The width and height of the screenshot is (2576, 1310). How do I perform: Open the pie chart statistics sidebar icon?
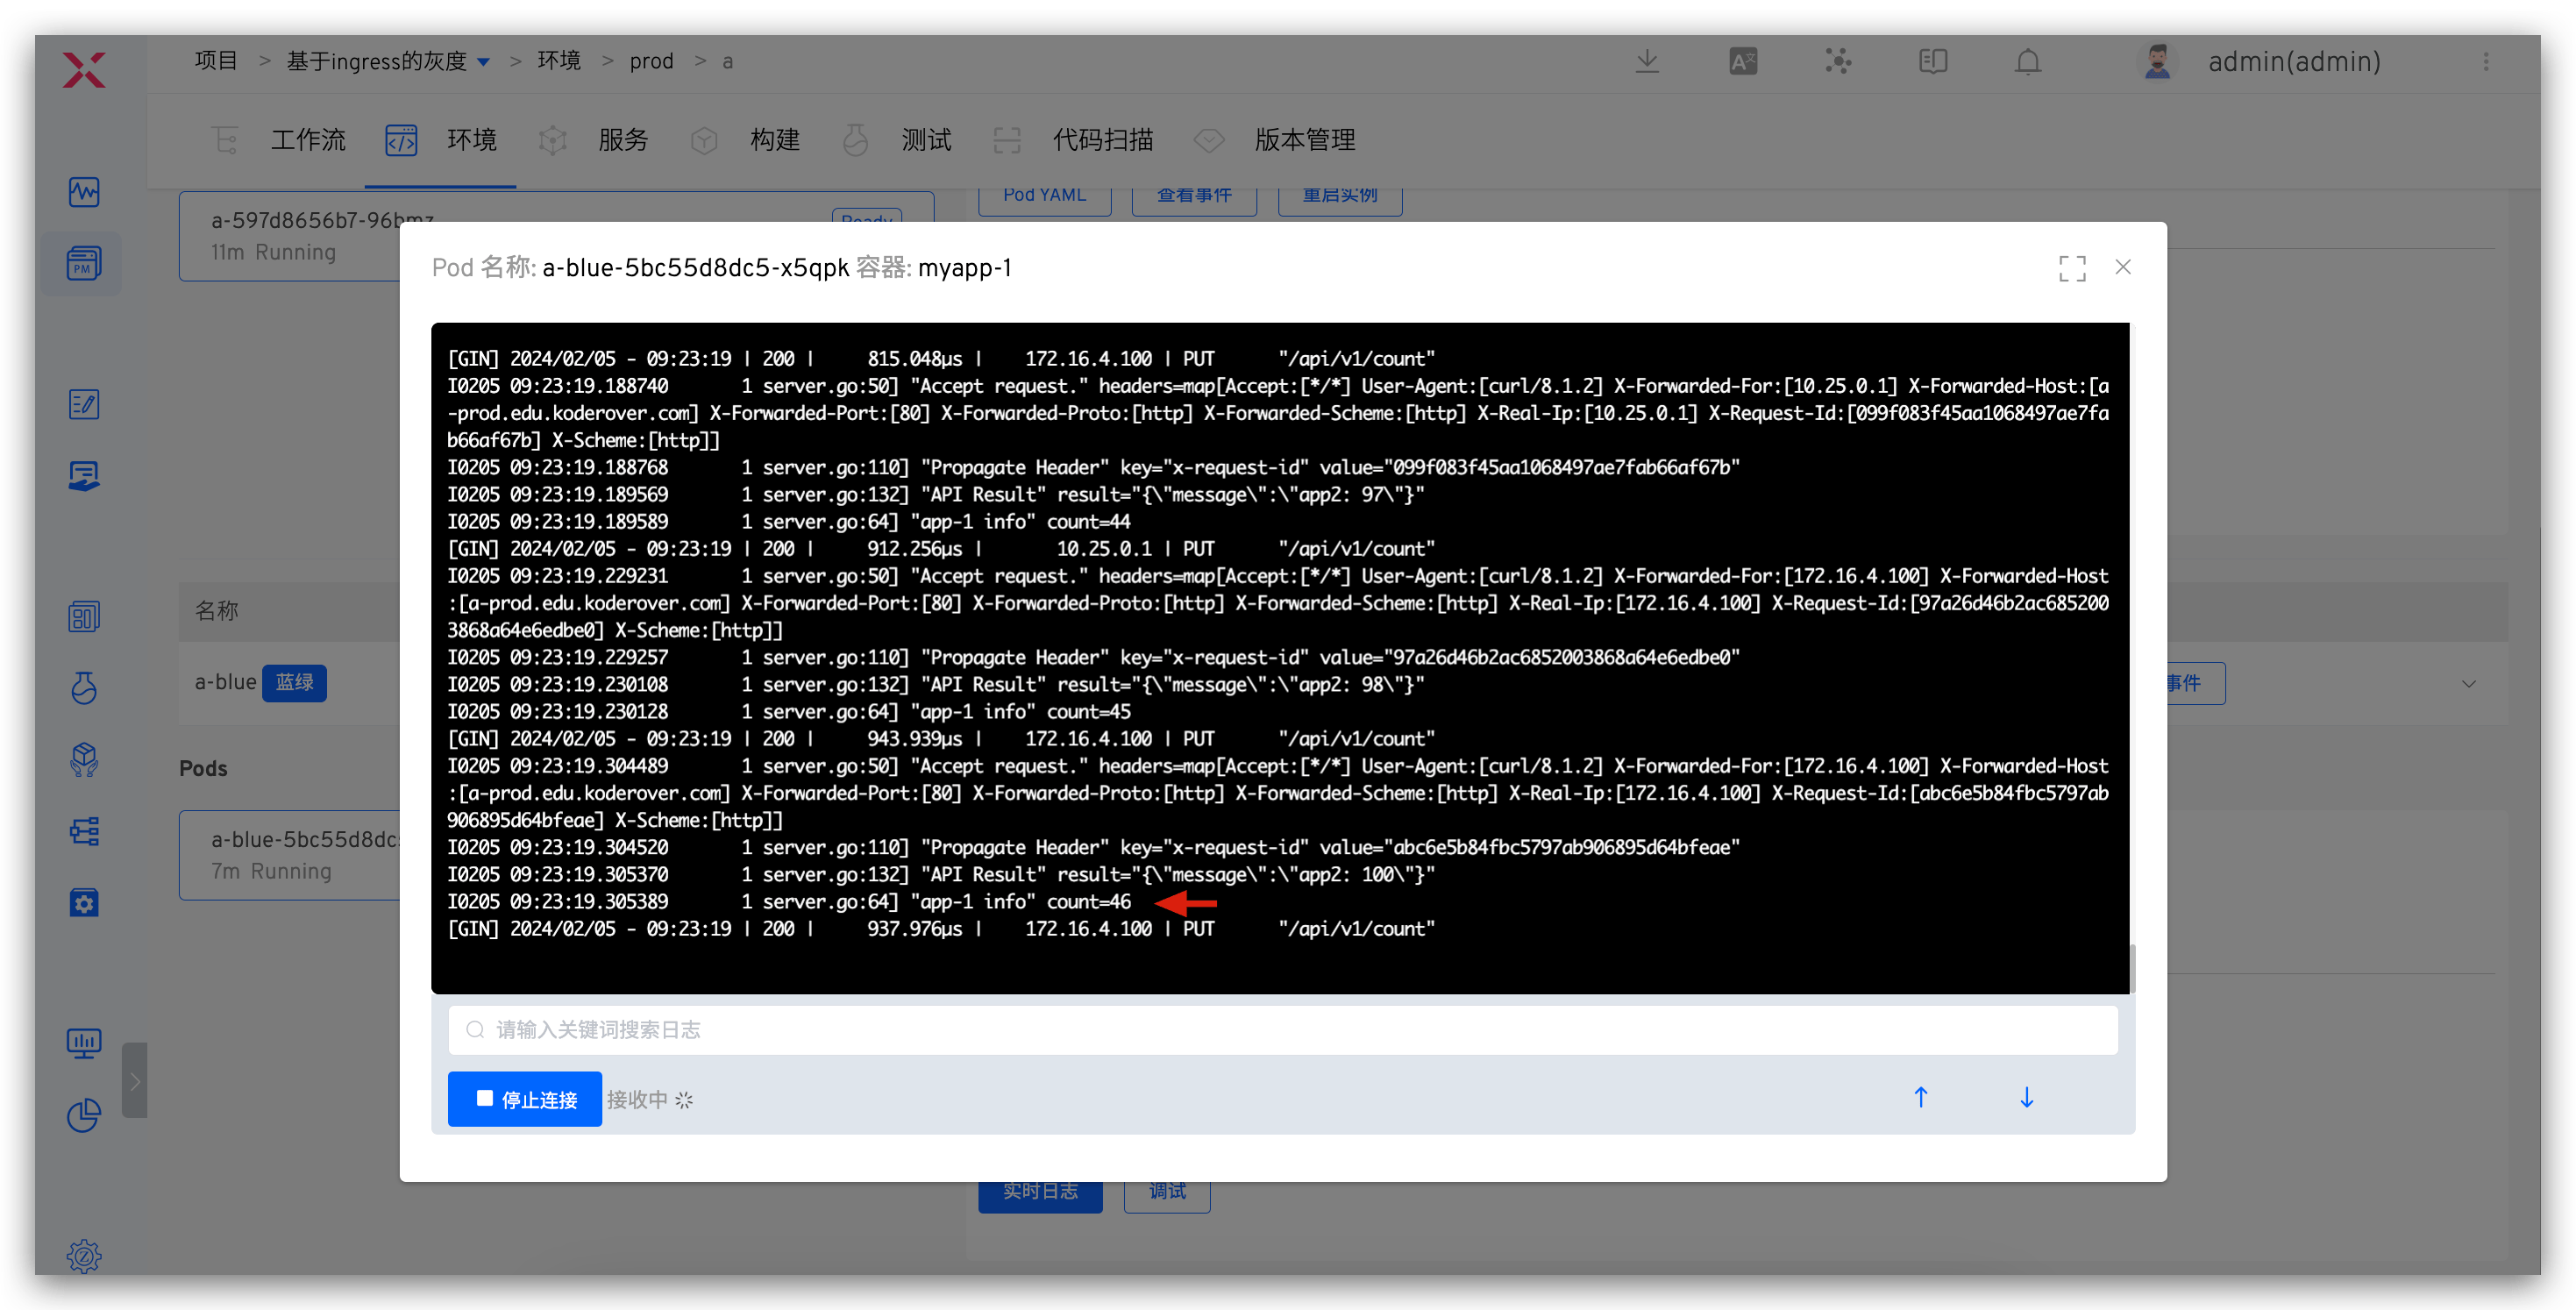[x=84, y=1115]
